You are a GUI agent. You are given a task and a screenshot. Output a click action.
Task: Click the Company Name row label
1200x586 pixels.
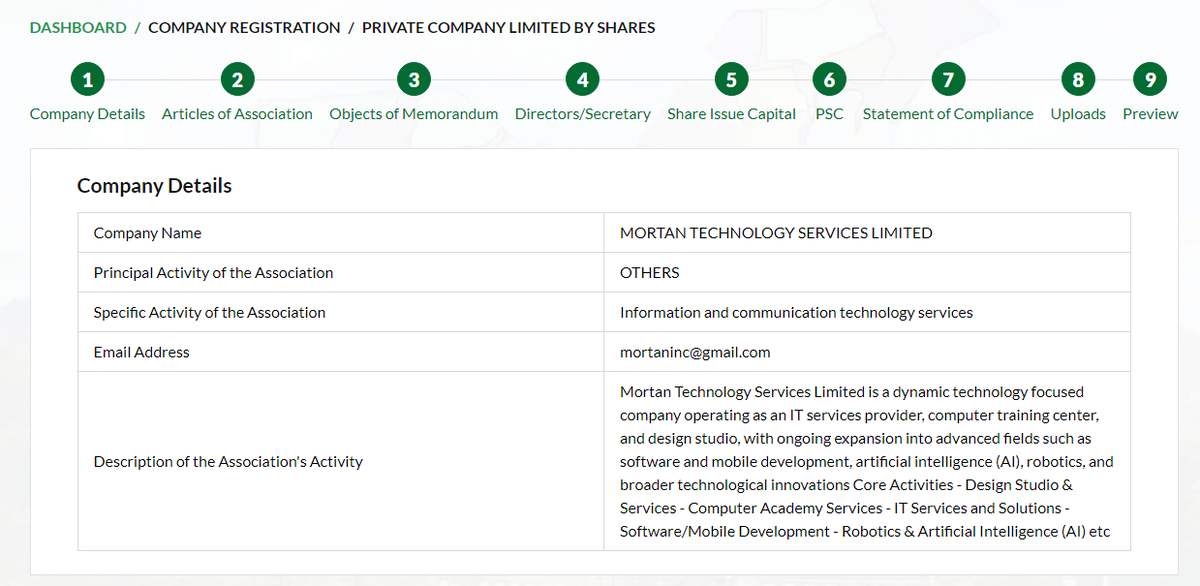[x=148, y=233]
